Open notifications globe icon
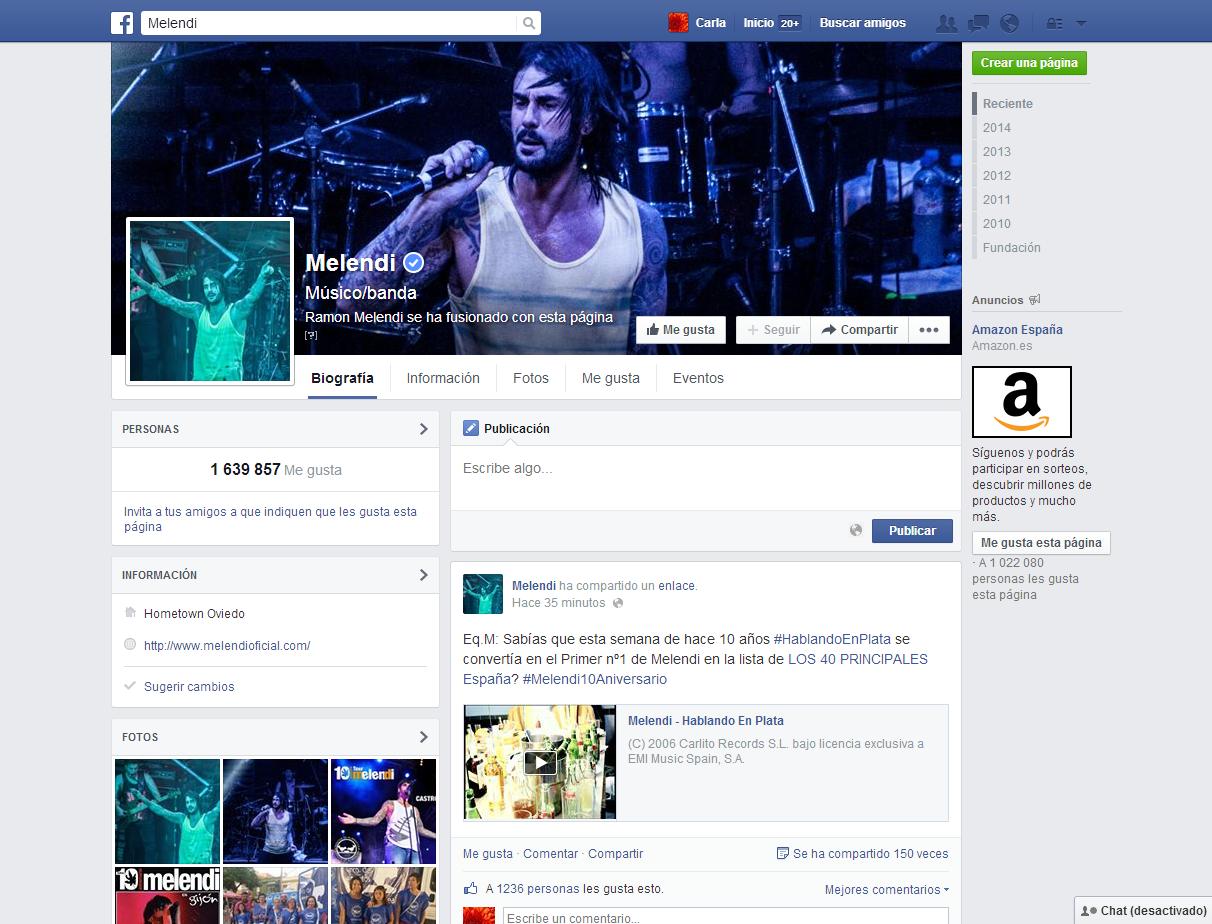1212x924 pixels. point(1009,23)
